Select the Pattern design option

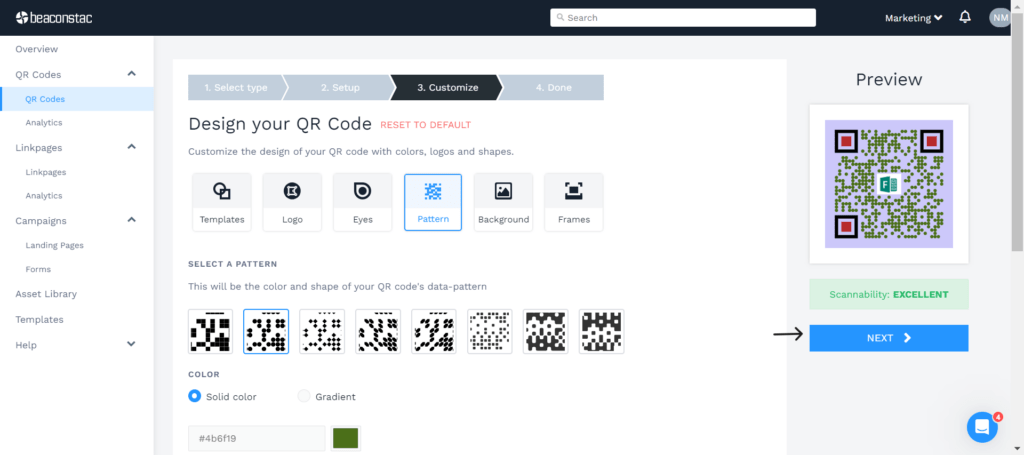coord(433,202)
